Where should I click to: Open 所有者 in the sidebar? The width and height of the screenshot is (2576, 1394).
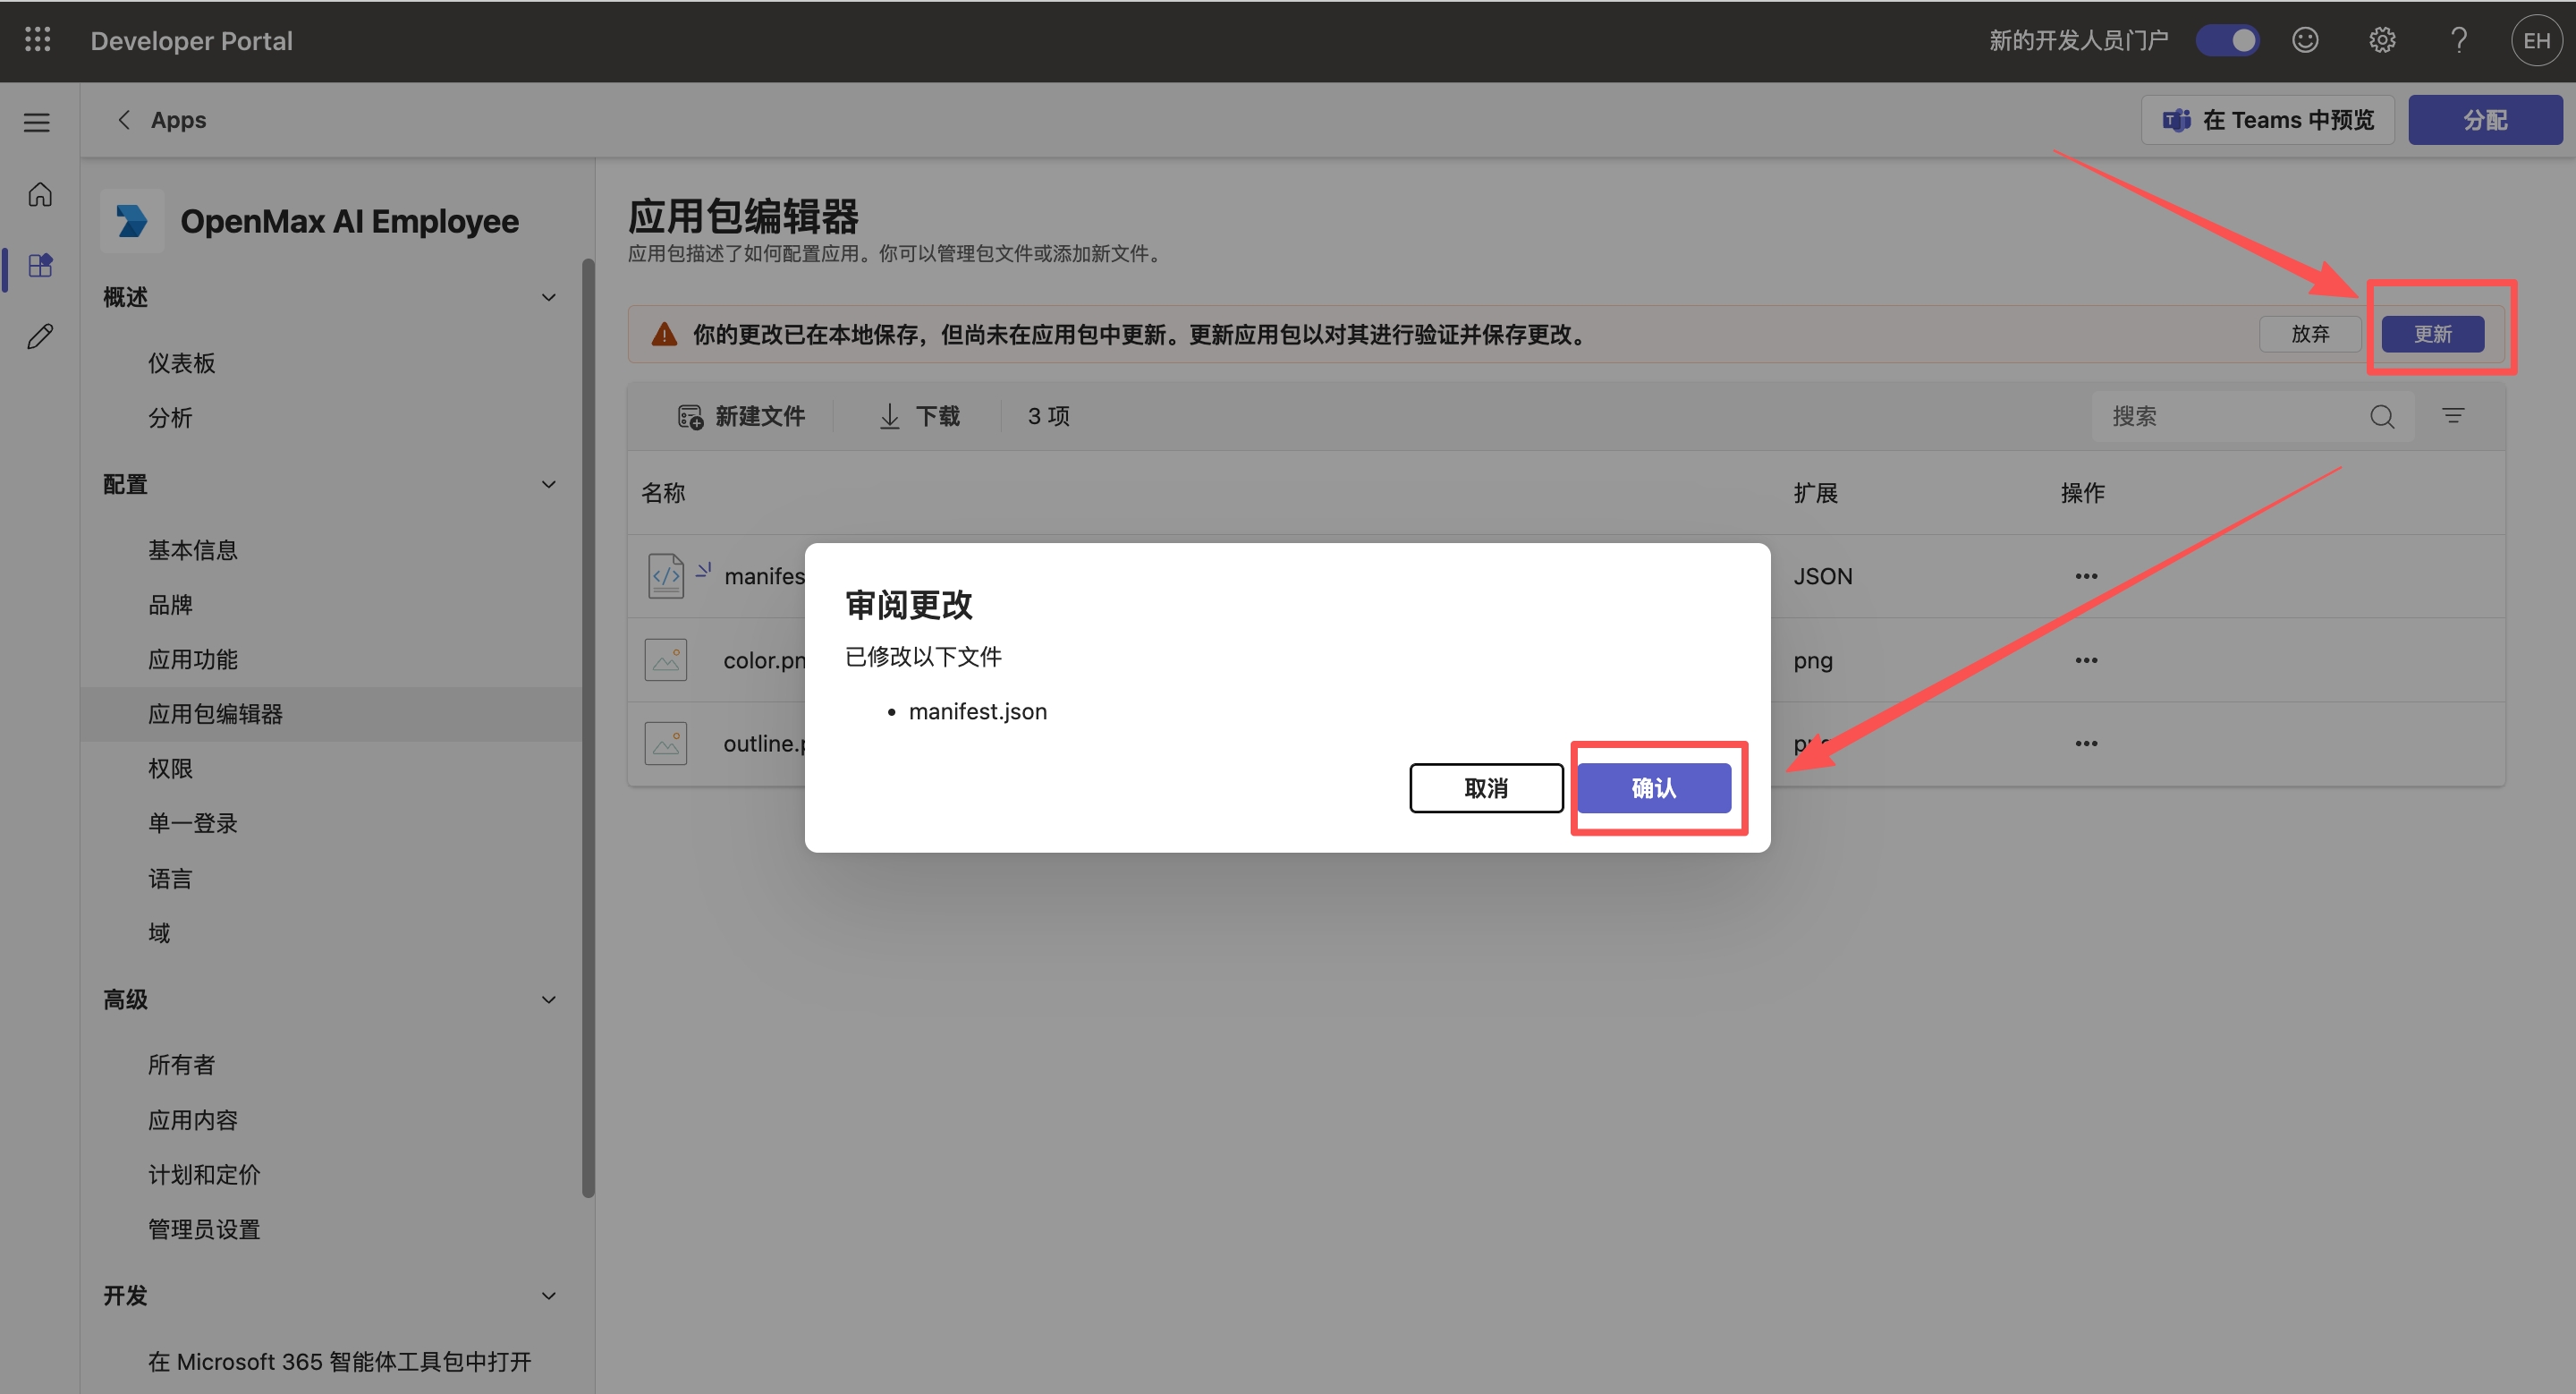(182, 1064)
